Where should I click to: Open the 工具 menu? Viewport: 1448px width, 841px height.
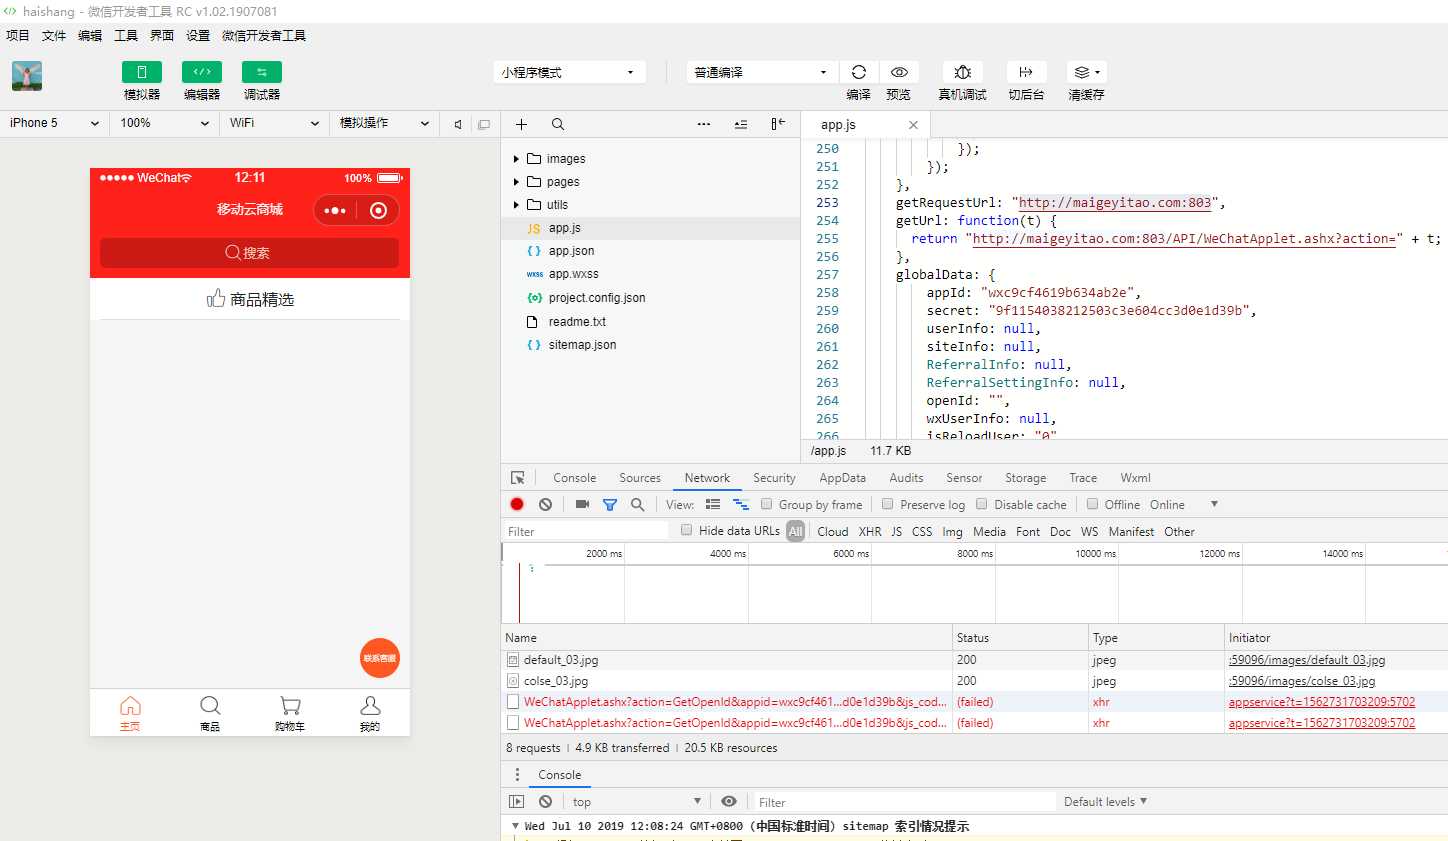click(x=126, y=36)
